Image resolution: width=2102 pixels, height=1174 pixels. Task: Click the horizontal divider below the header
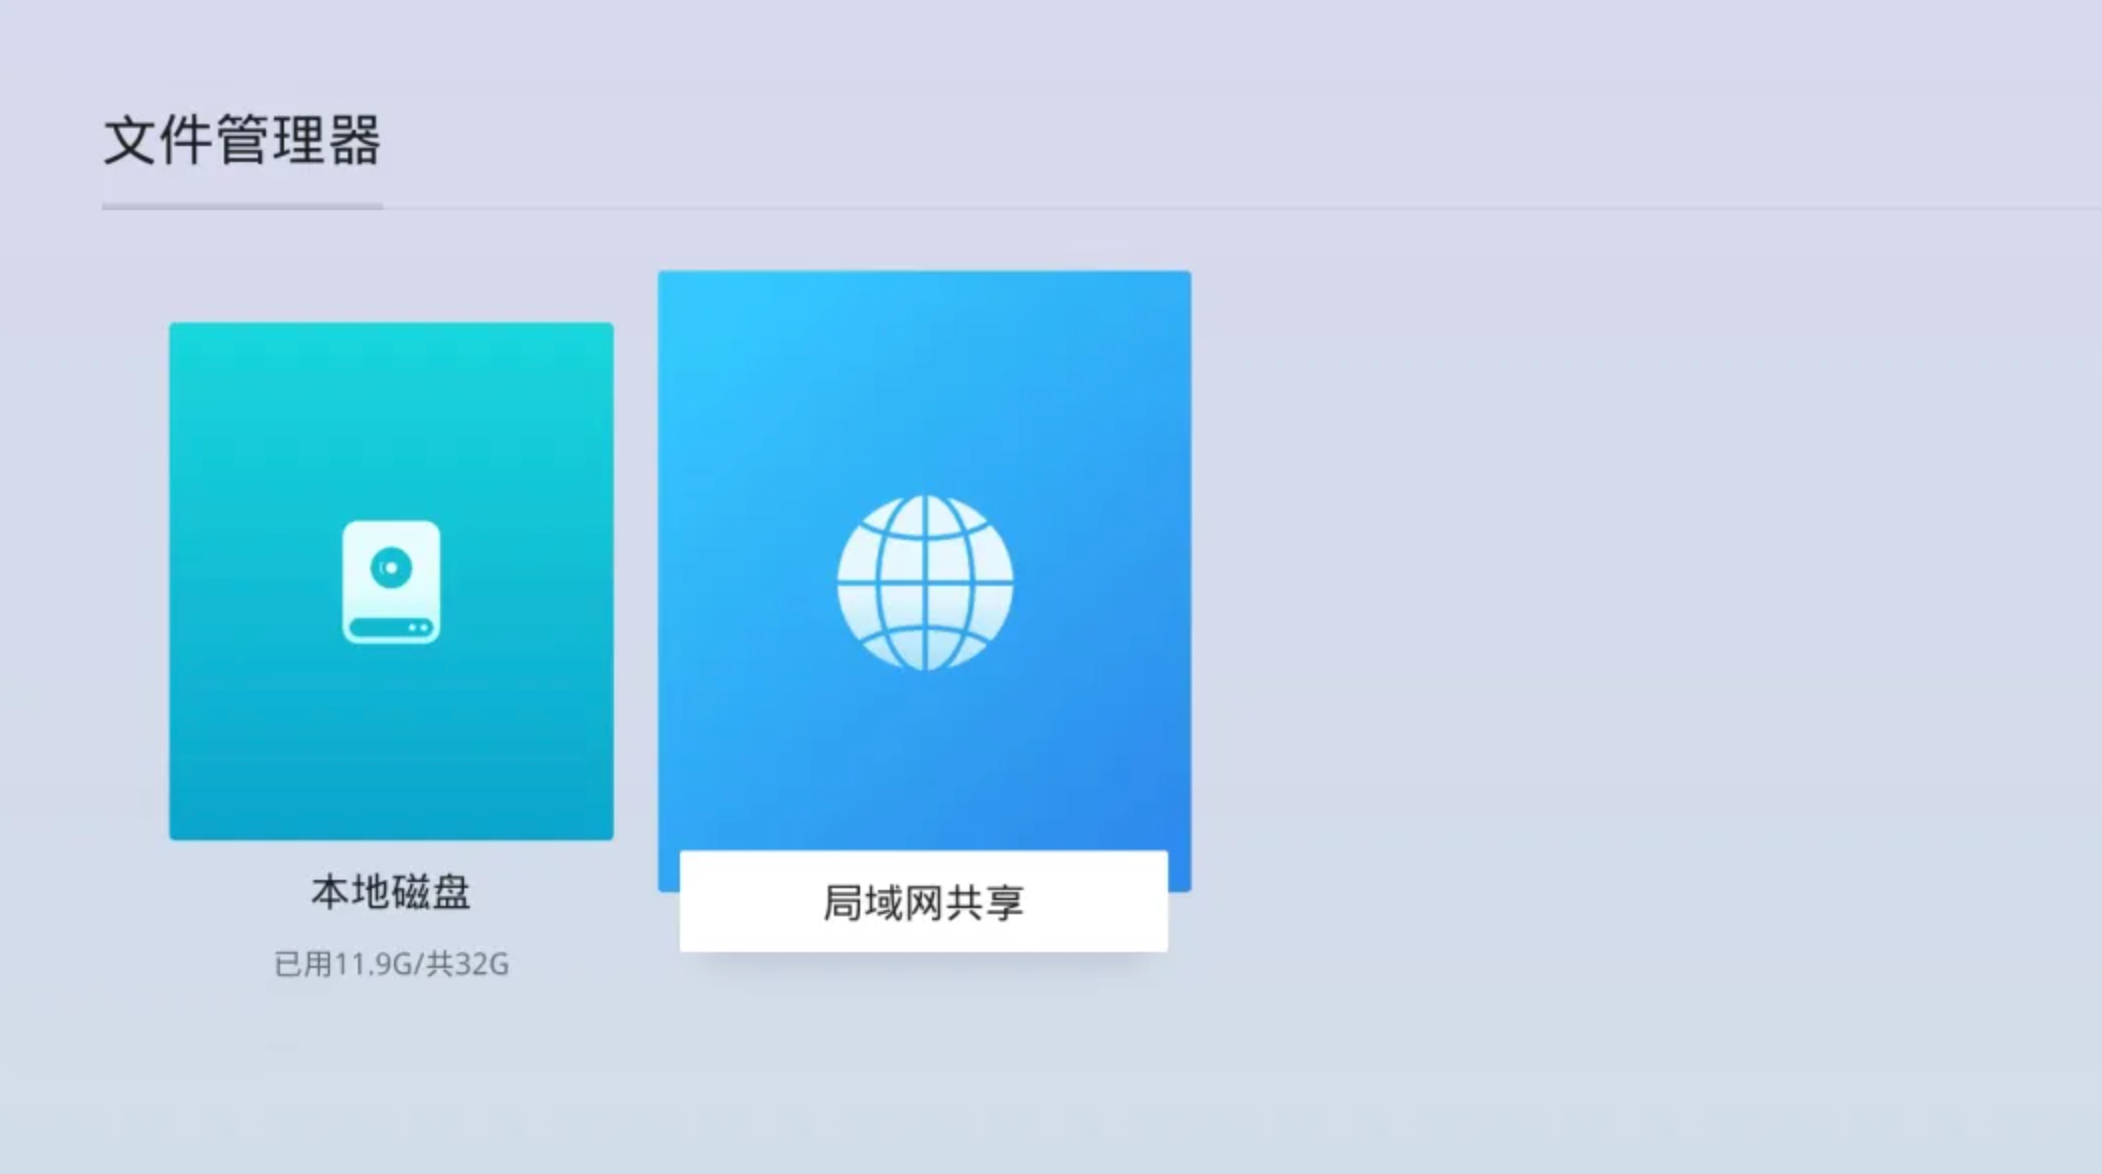coord(1200,208)
